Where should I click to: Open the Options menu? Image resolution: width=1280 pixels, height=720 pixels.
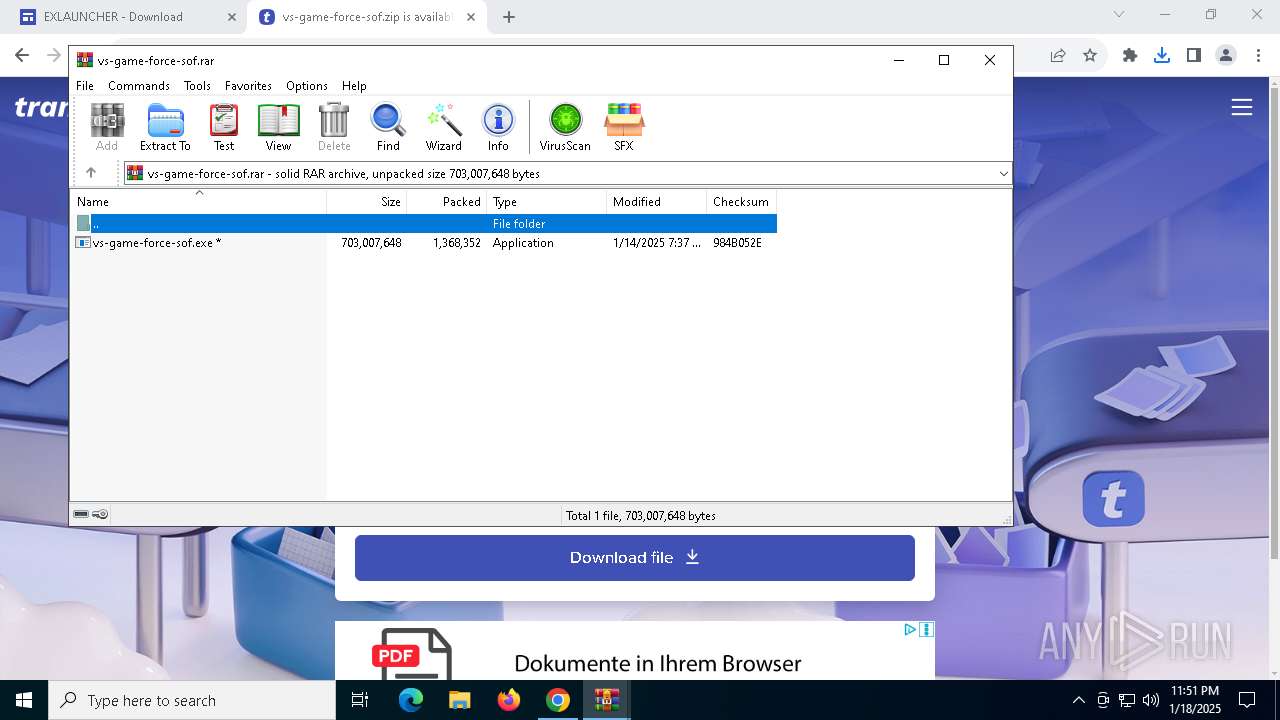point(307,86)
